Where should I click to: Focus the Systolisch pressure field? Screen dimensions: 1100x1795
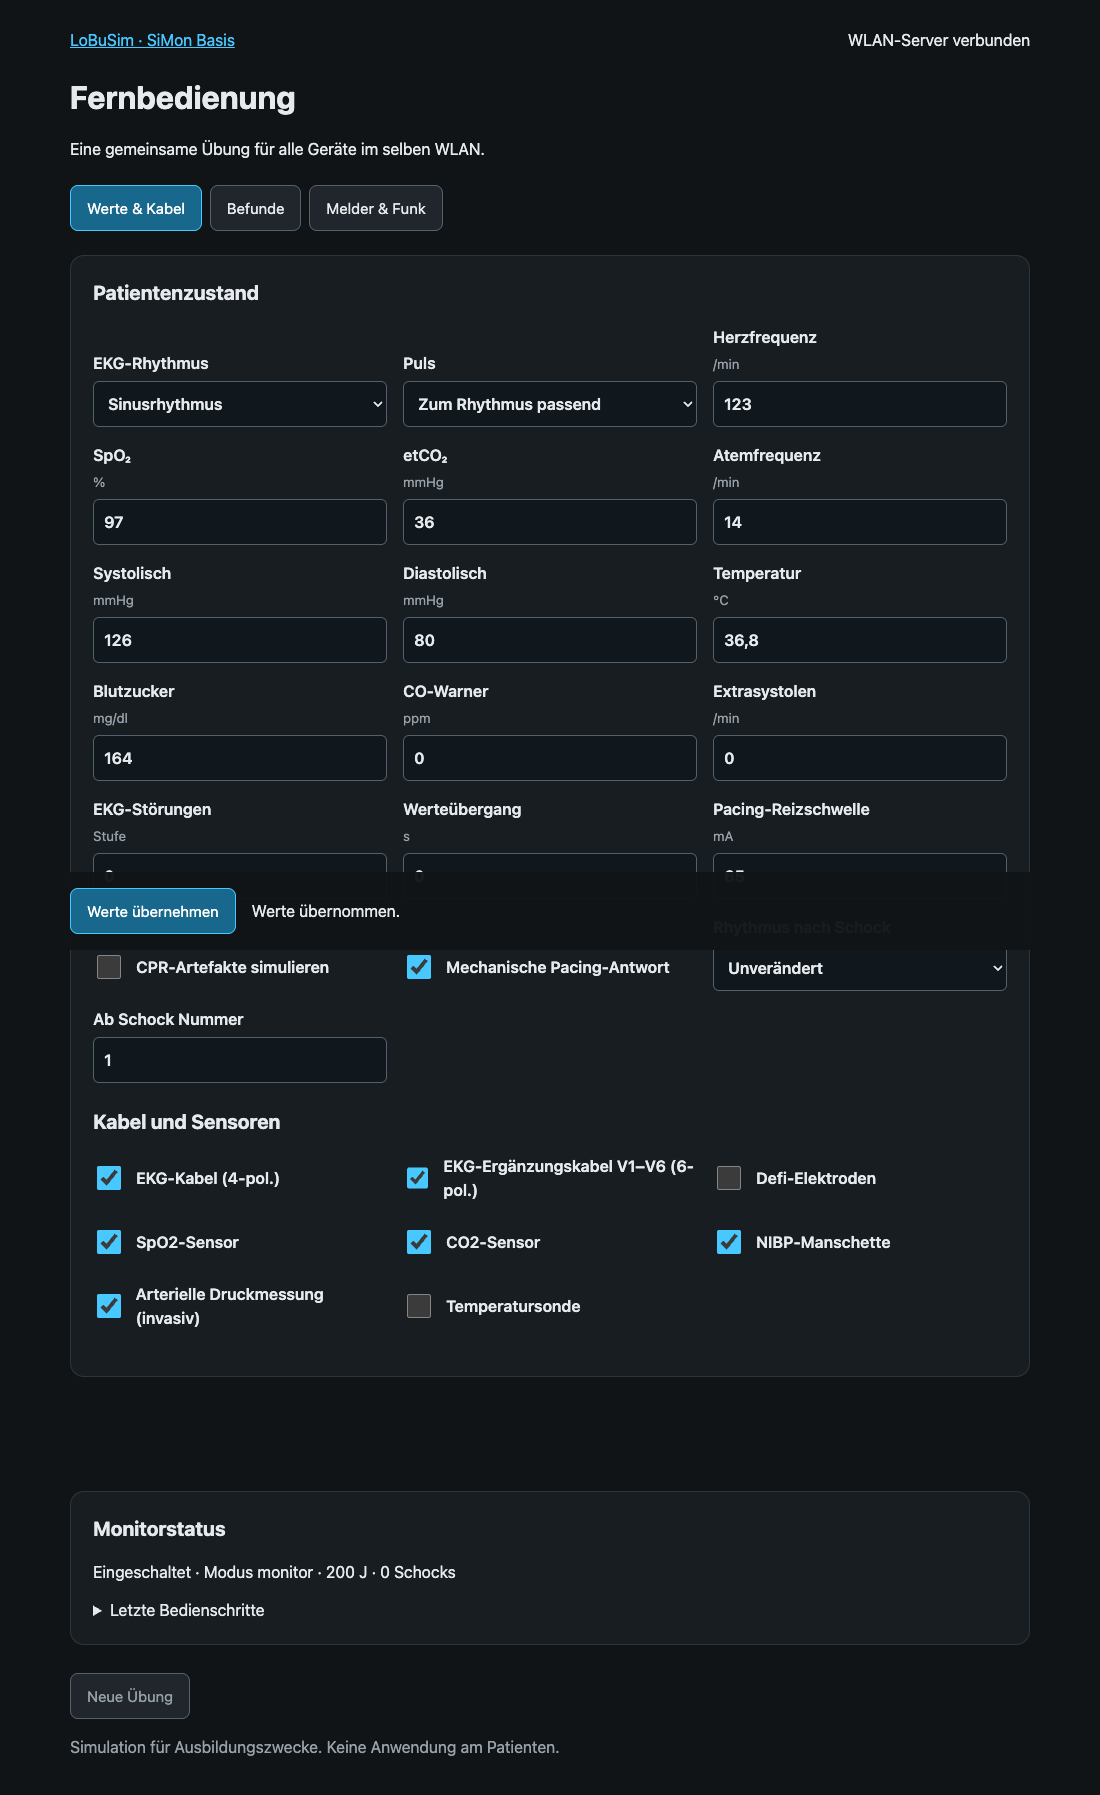[240, 640]
